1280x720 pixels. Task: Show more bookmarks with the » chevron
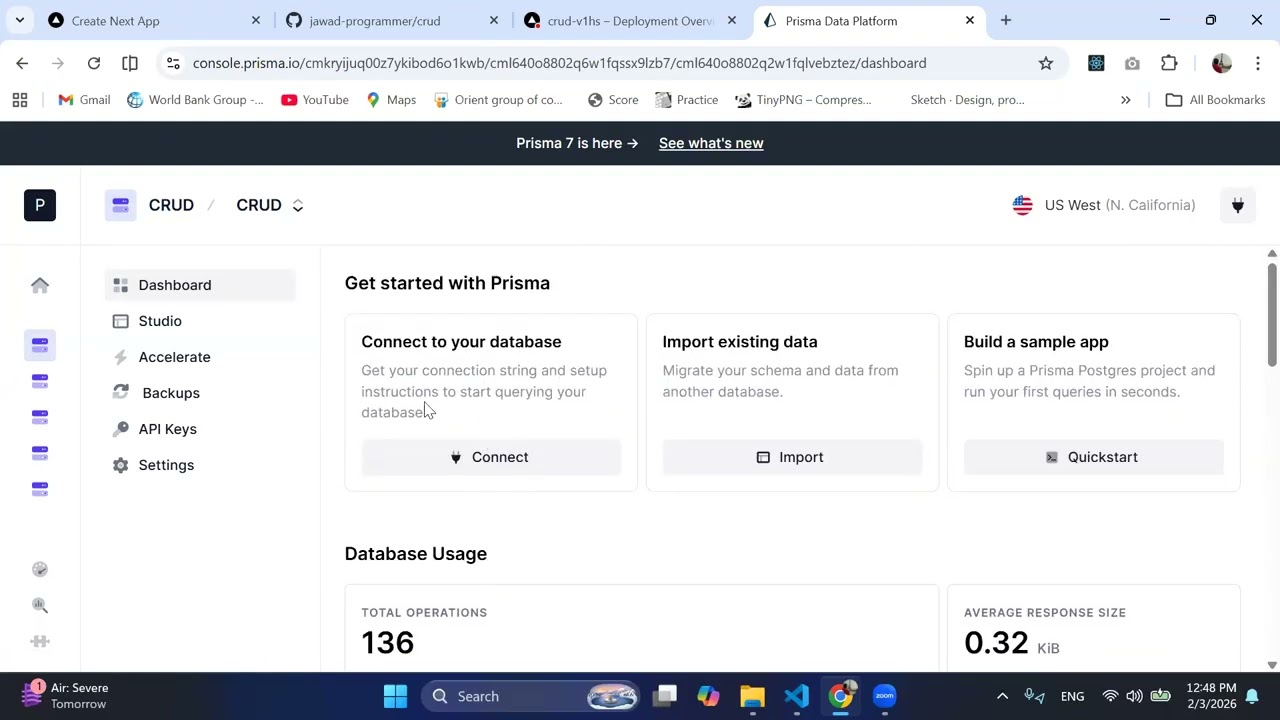click(1126, 100)
